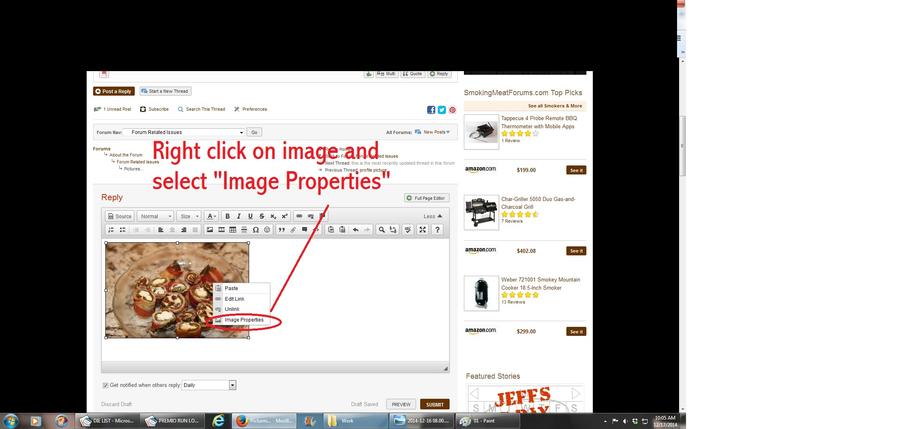900x429 pixels.
Task: Insert a special character with the omega icon
Action: (256, 230)
